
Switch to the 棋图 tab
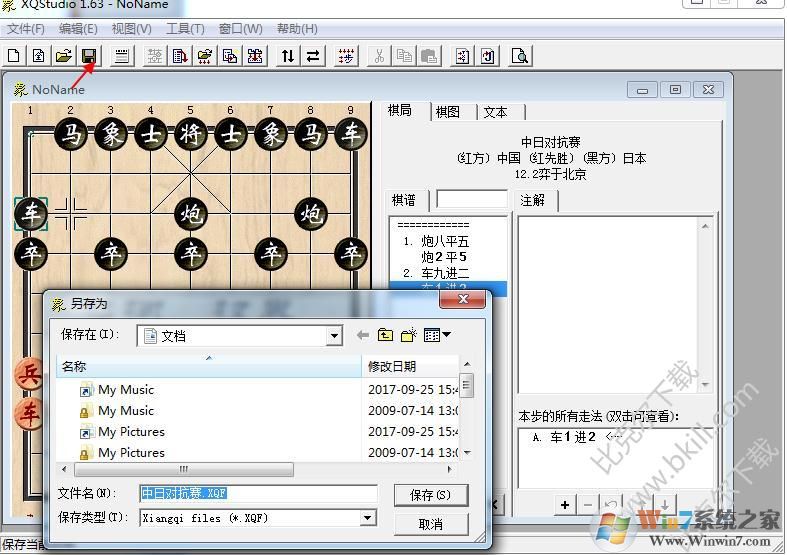pyautogui.click(x=448, y=112)
